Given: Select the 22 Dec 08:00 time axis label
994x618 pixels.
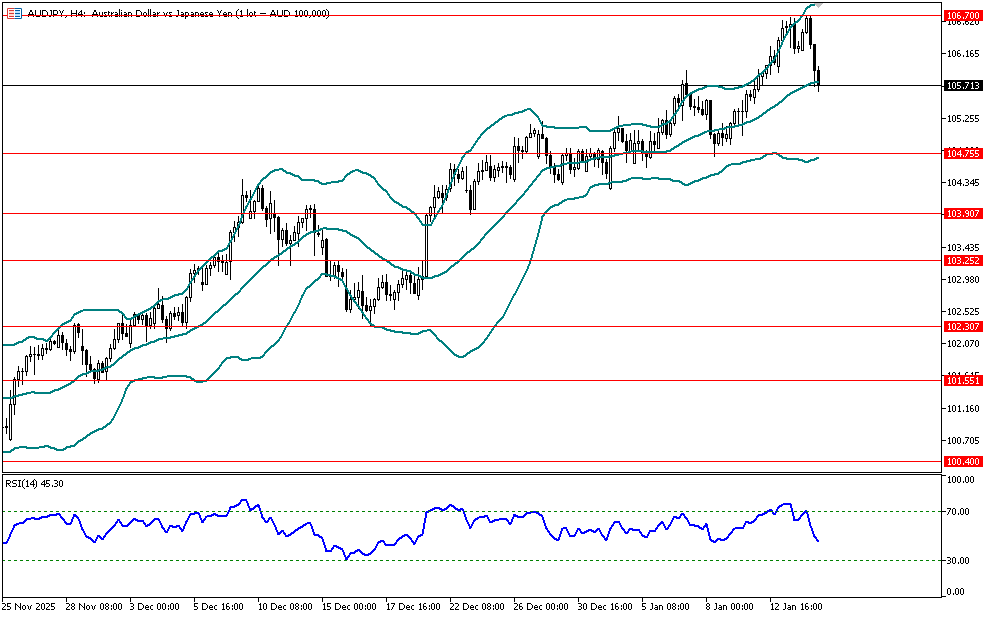Looking at the screenshot, I should (x=479, y=606).
